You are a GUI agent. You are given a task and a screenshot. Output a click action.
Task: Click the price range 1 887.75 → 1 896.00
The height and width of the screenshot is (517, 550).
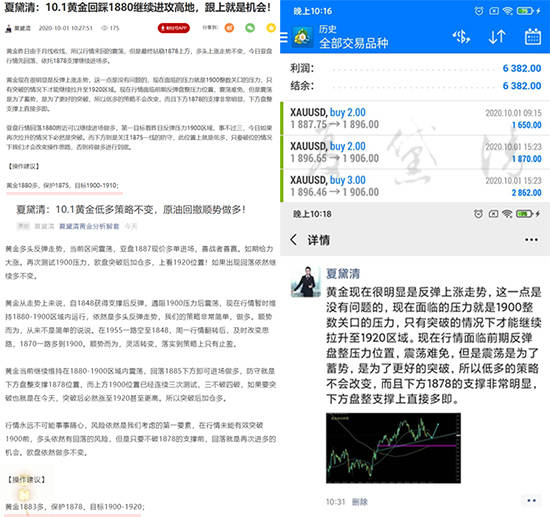point(335,125)
